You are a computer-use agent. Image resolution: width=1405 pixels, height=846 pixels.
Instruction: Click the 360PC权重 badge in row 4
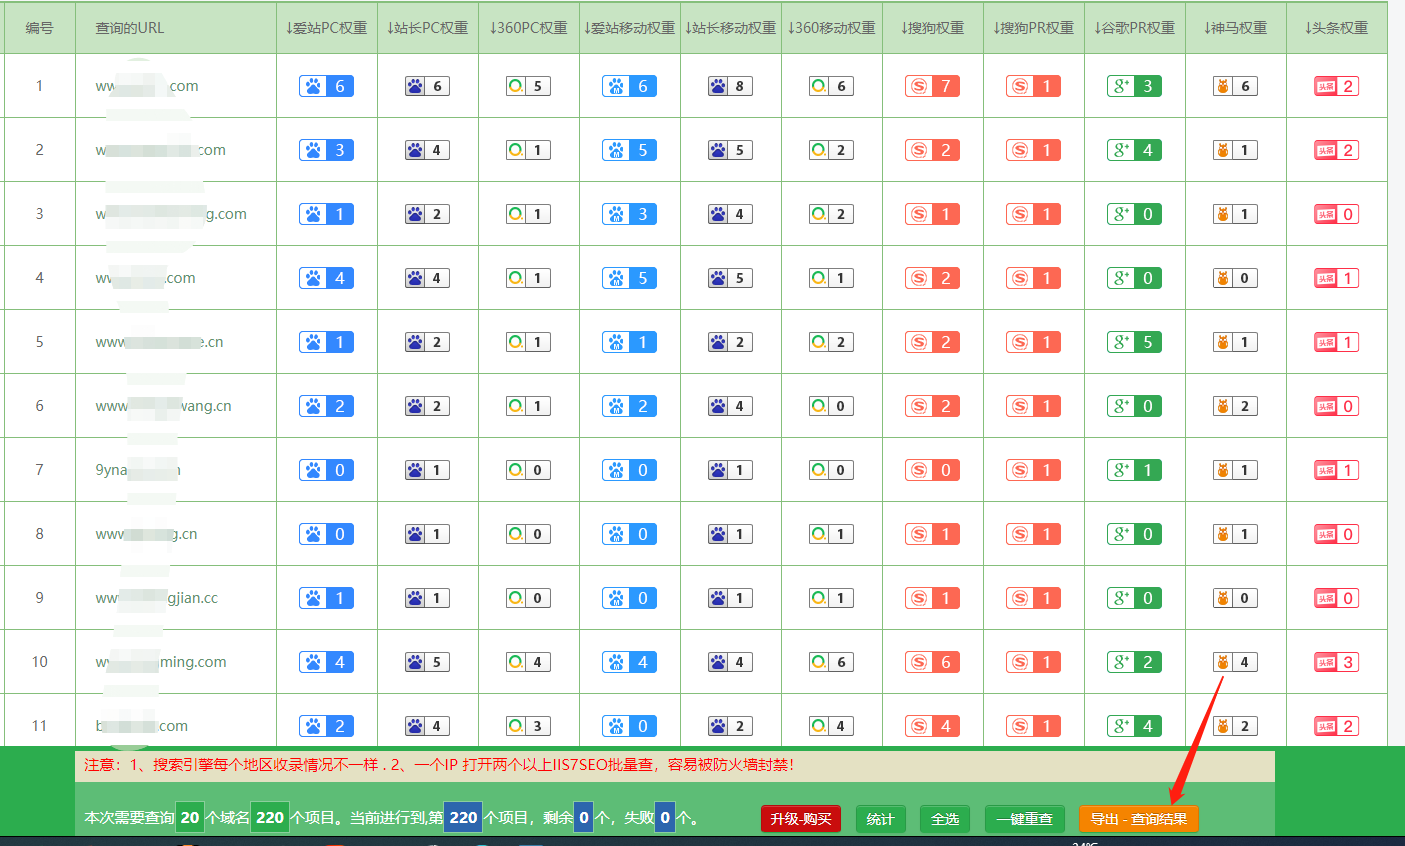[528, 278]
